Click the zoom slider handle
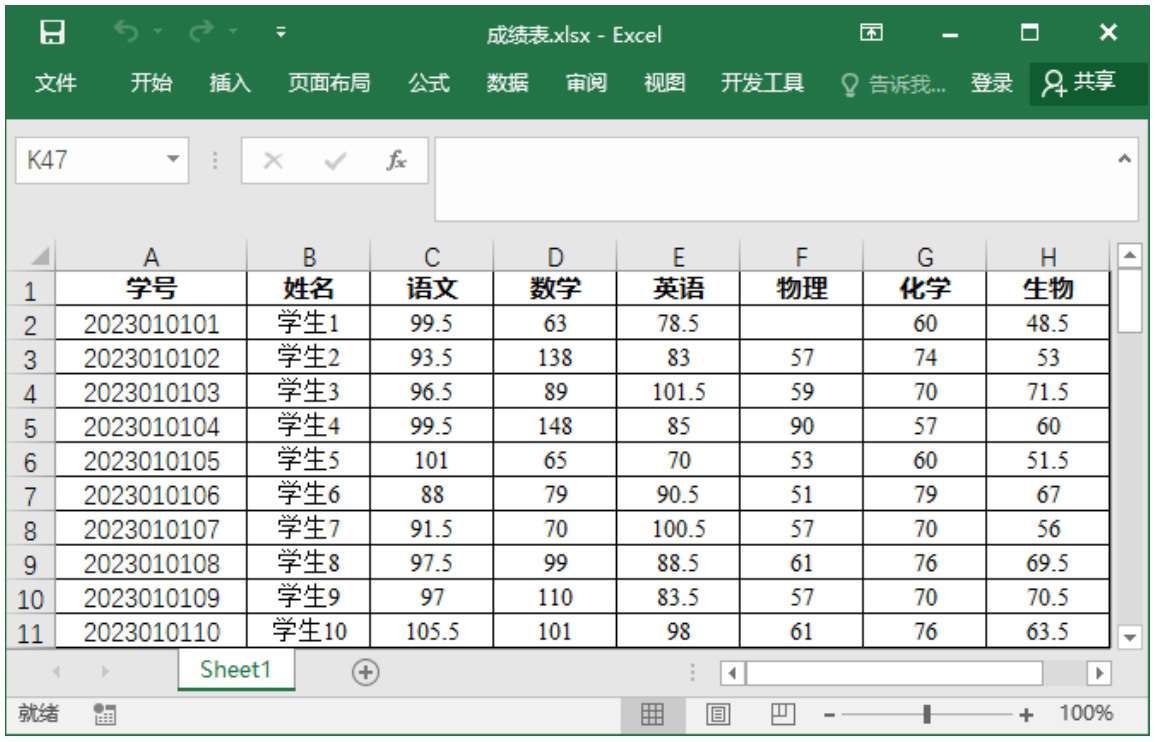The image size is (1155, 742). (x=927, y=714)
